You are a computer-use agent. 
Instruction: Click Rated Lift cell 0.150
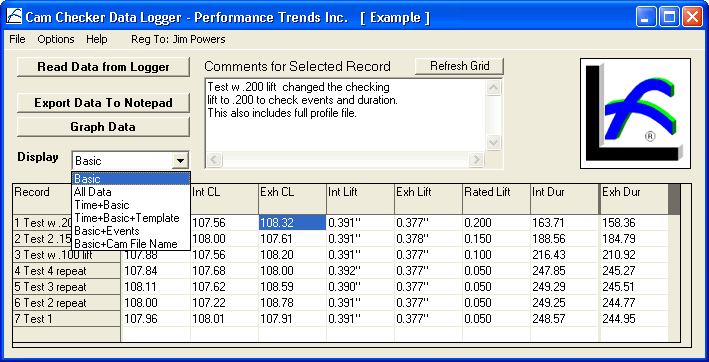coord(496,239)
